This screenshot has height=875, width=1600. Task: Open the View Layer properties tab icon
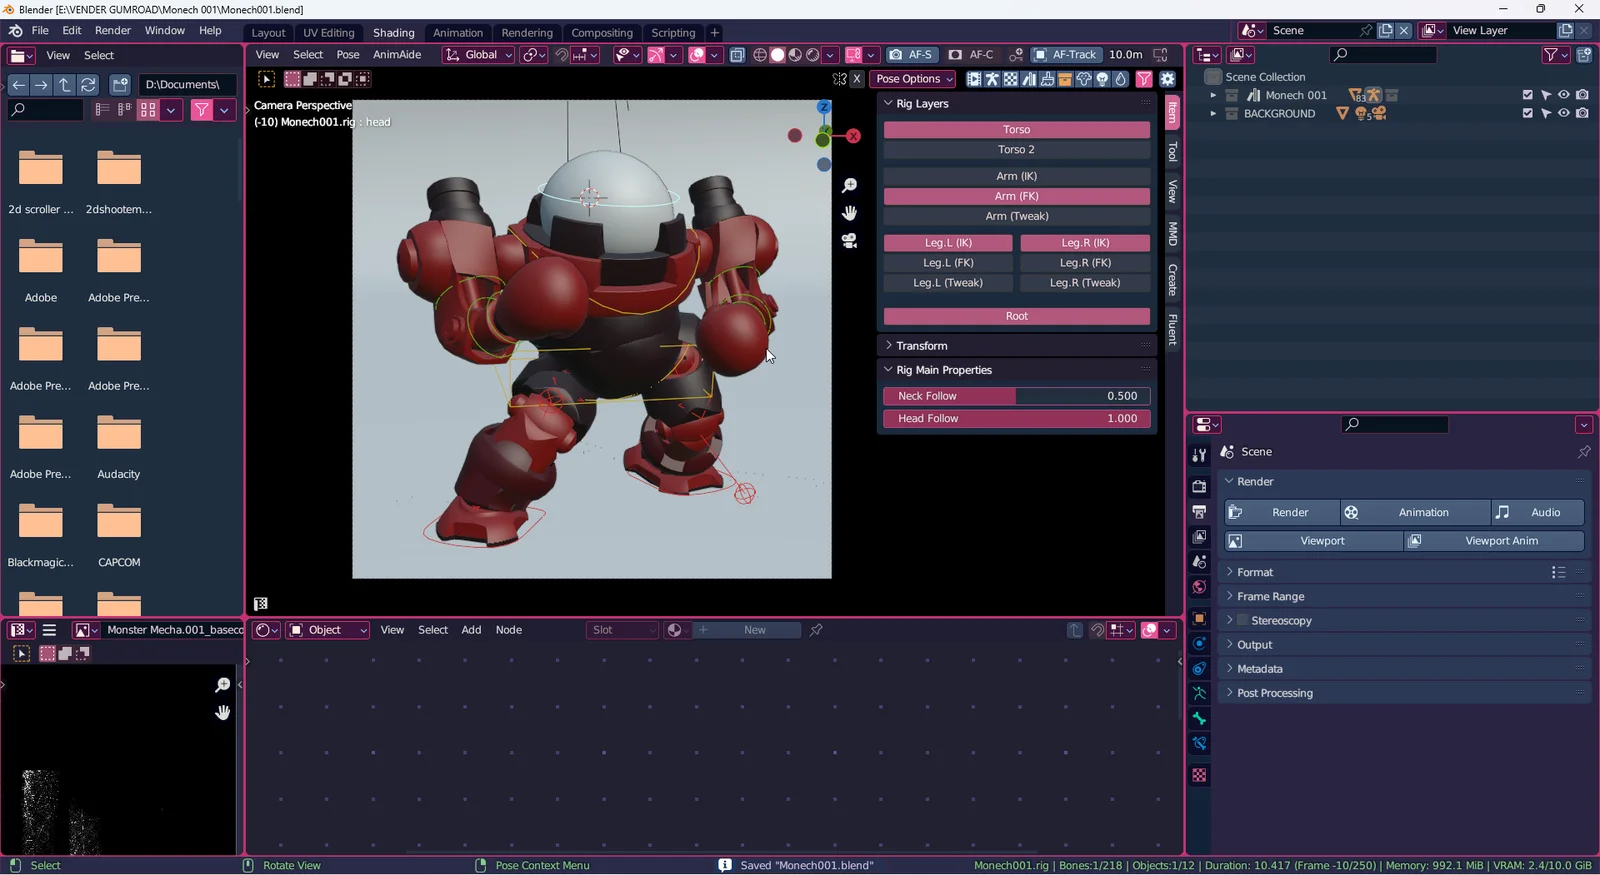point(1199,537)
